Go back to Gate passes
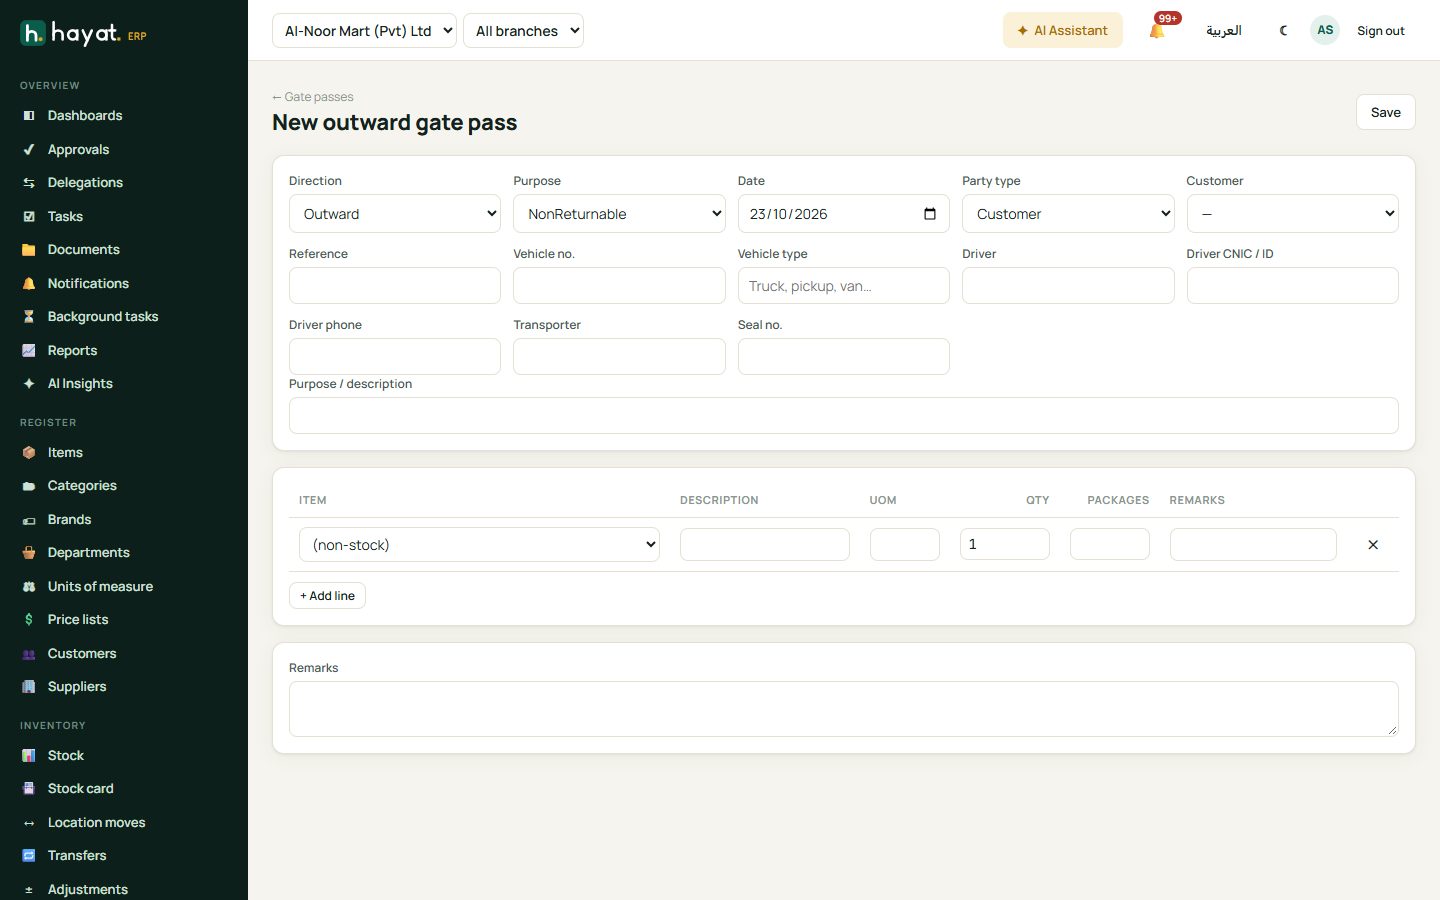The height and width of the screenshot is (900, 1440). (x=313, y=97)
